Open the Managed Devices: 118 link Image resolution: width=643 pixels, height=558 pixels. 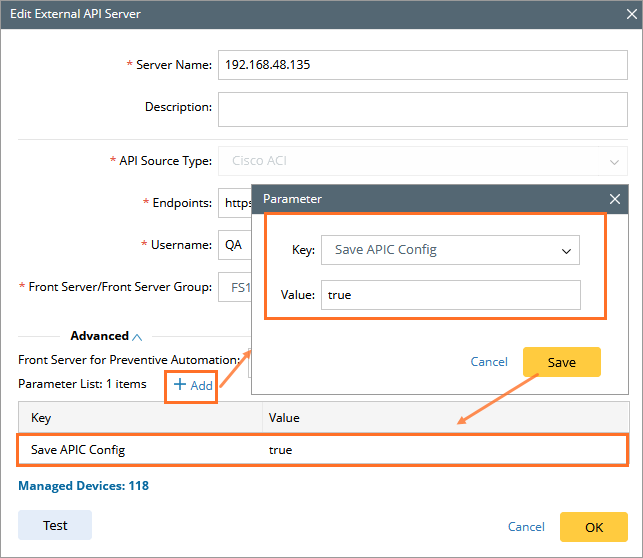tap(83, 486)
